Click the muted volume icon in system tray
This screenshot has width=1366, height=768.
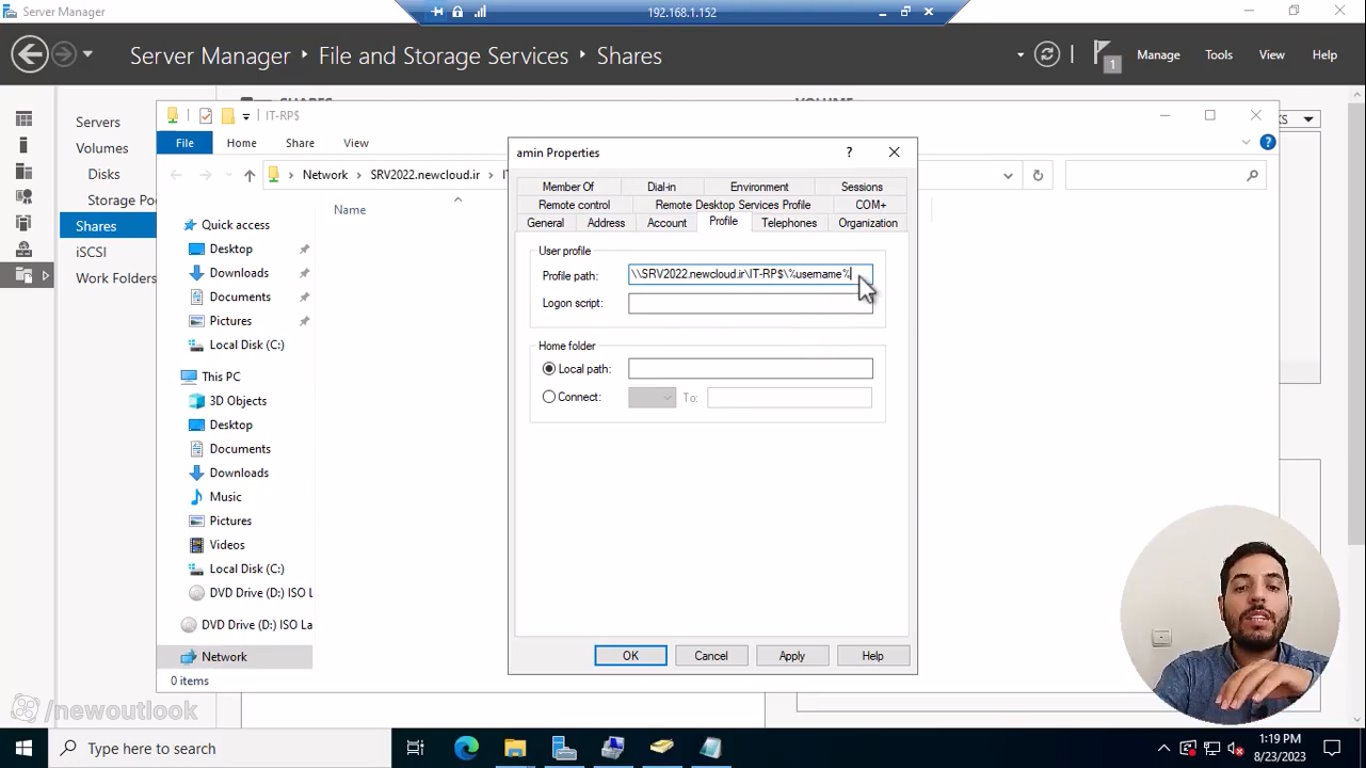coord(1235,748)
